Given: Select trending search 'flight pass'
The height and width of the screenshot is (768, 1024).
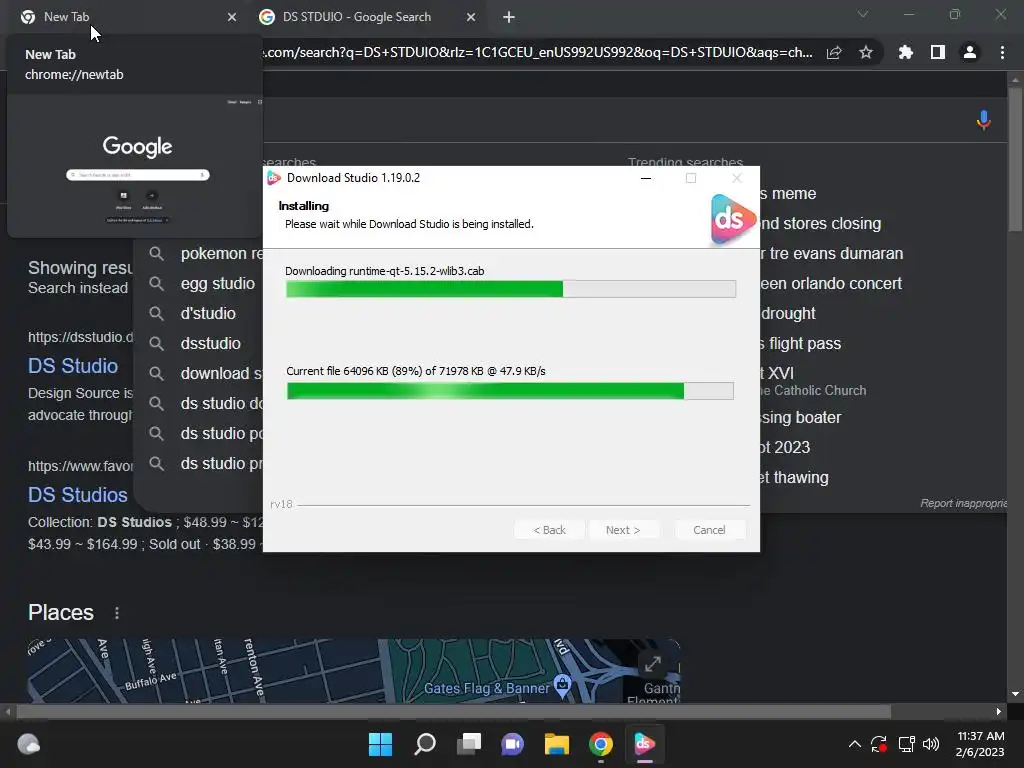Looking at the screenshot, I should 800,344.
